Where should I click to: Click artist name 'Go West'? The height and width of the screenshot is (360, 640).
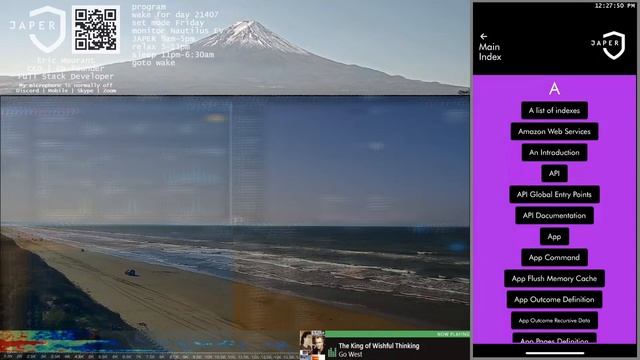coord(350,354)
